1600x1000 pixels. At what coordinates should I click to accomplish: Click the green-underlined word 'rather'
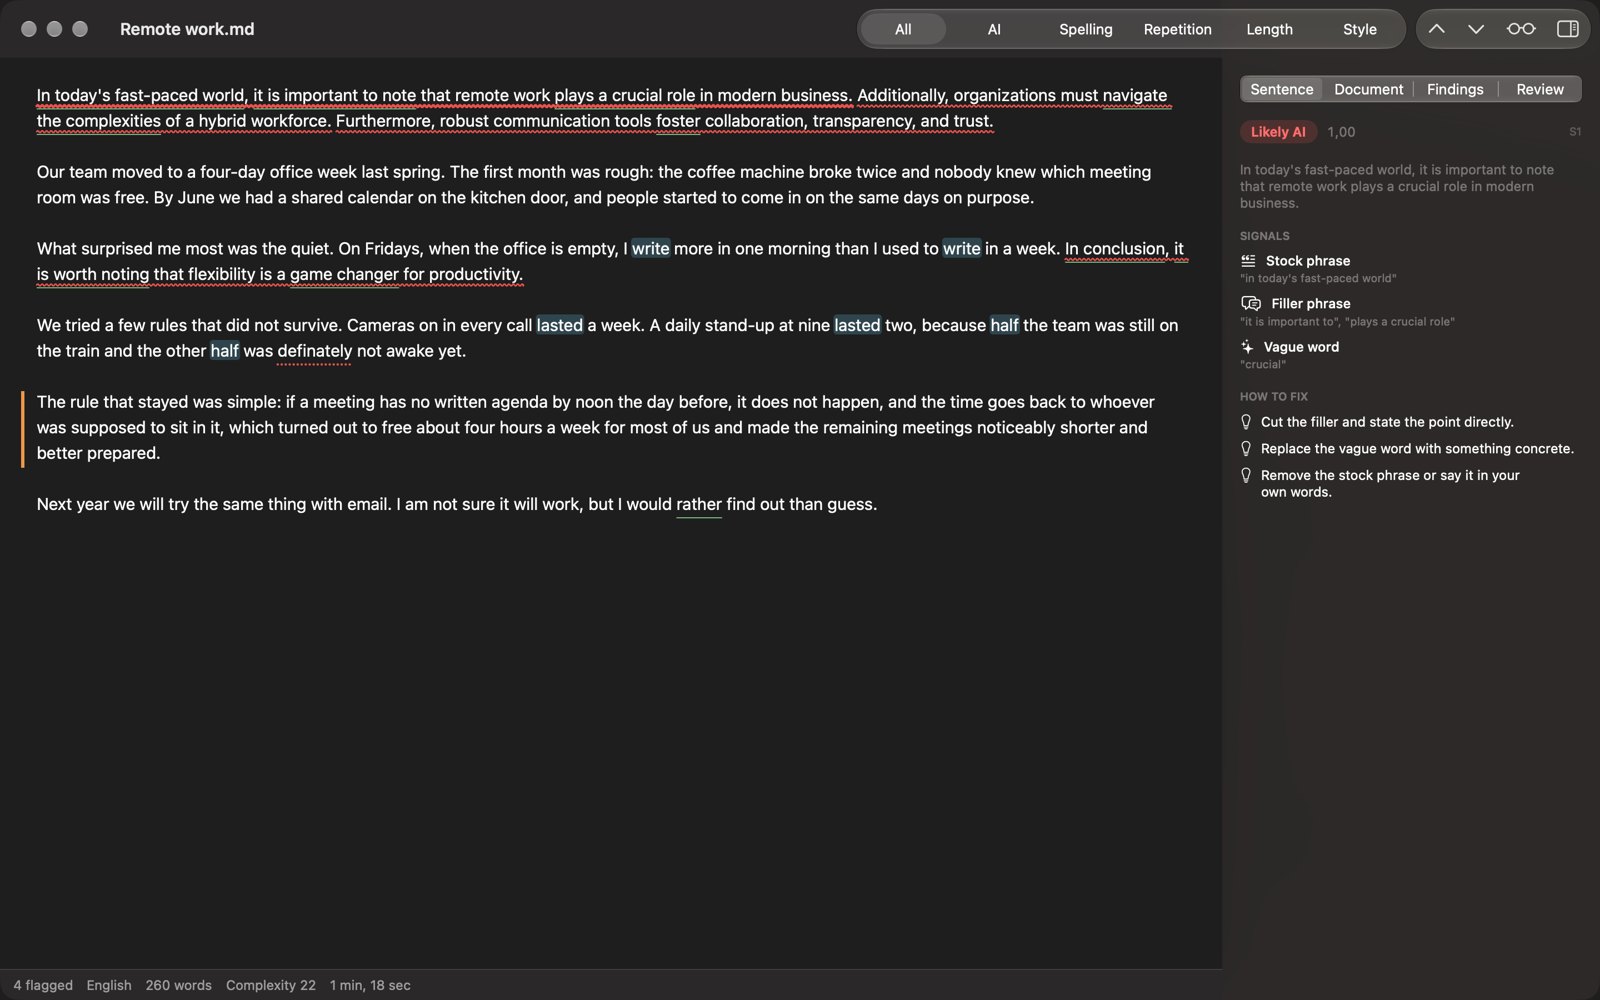pos(699,504)
